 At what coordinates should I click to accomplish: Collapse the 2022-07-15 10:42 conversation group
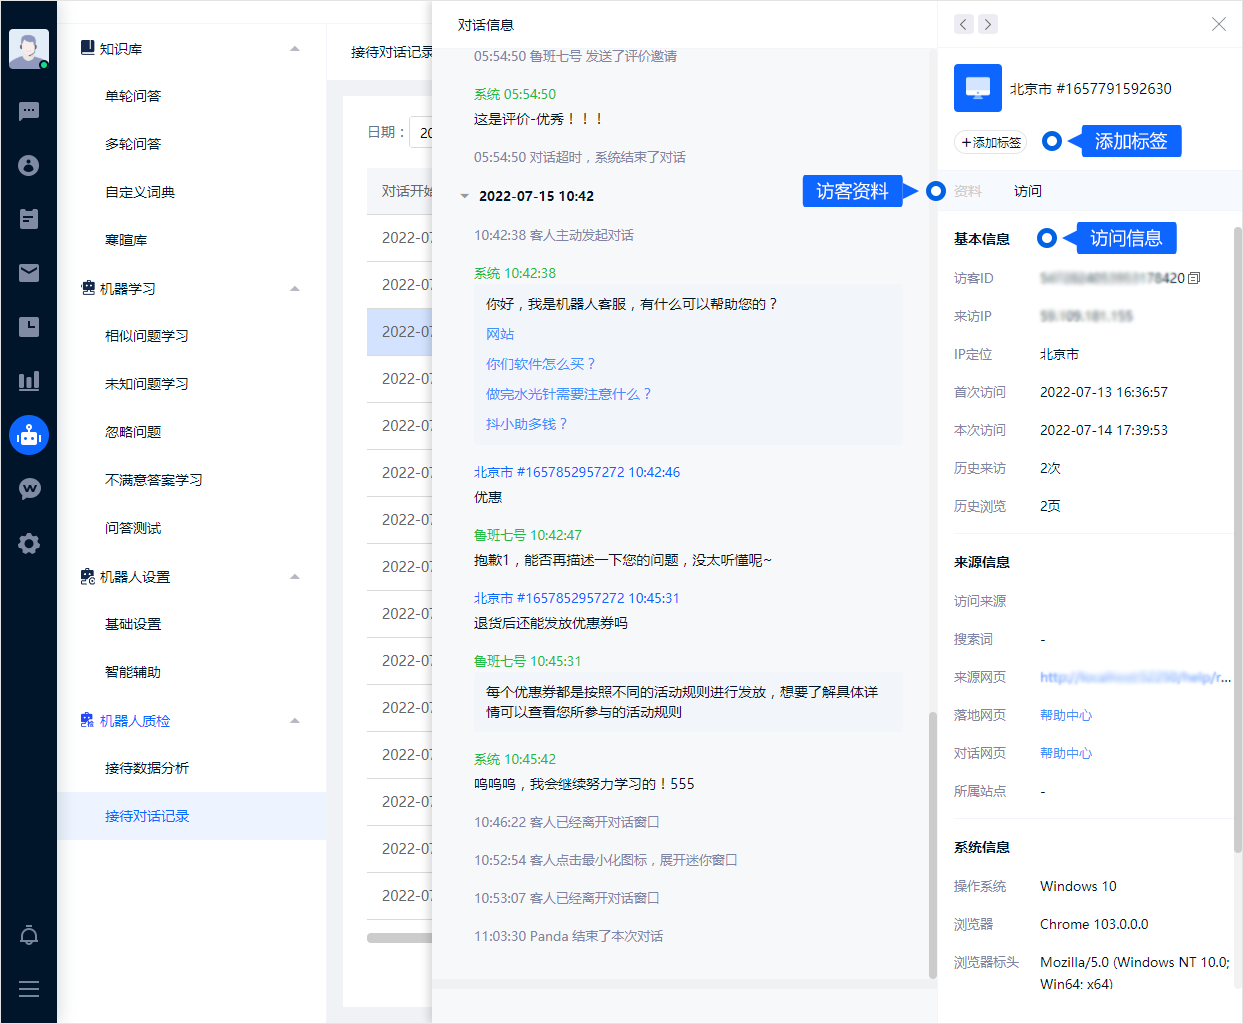tap(464, 196)
